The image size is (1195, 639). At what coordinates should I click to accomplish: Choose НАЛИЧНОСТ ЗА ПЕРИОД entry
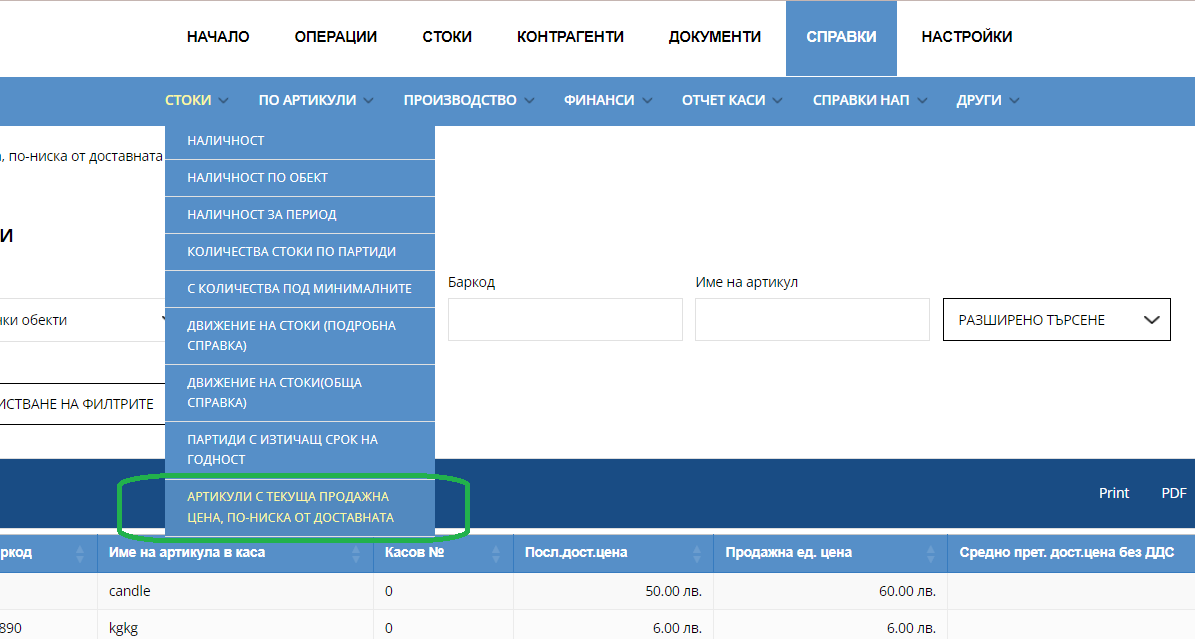tap(300, 215)
